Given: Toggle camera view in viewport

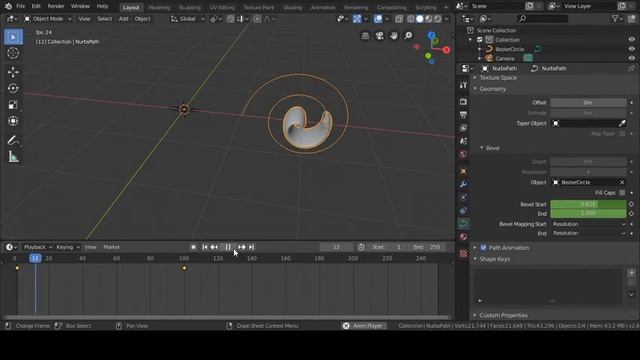Looking at the screenshot, I should 380,36.
